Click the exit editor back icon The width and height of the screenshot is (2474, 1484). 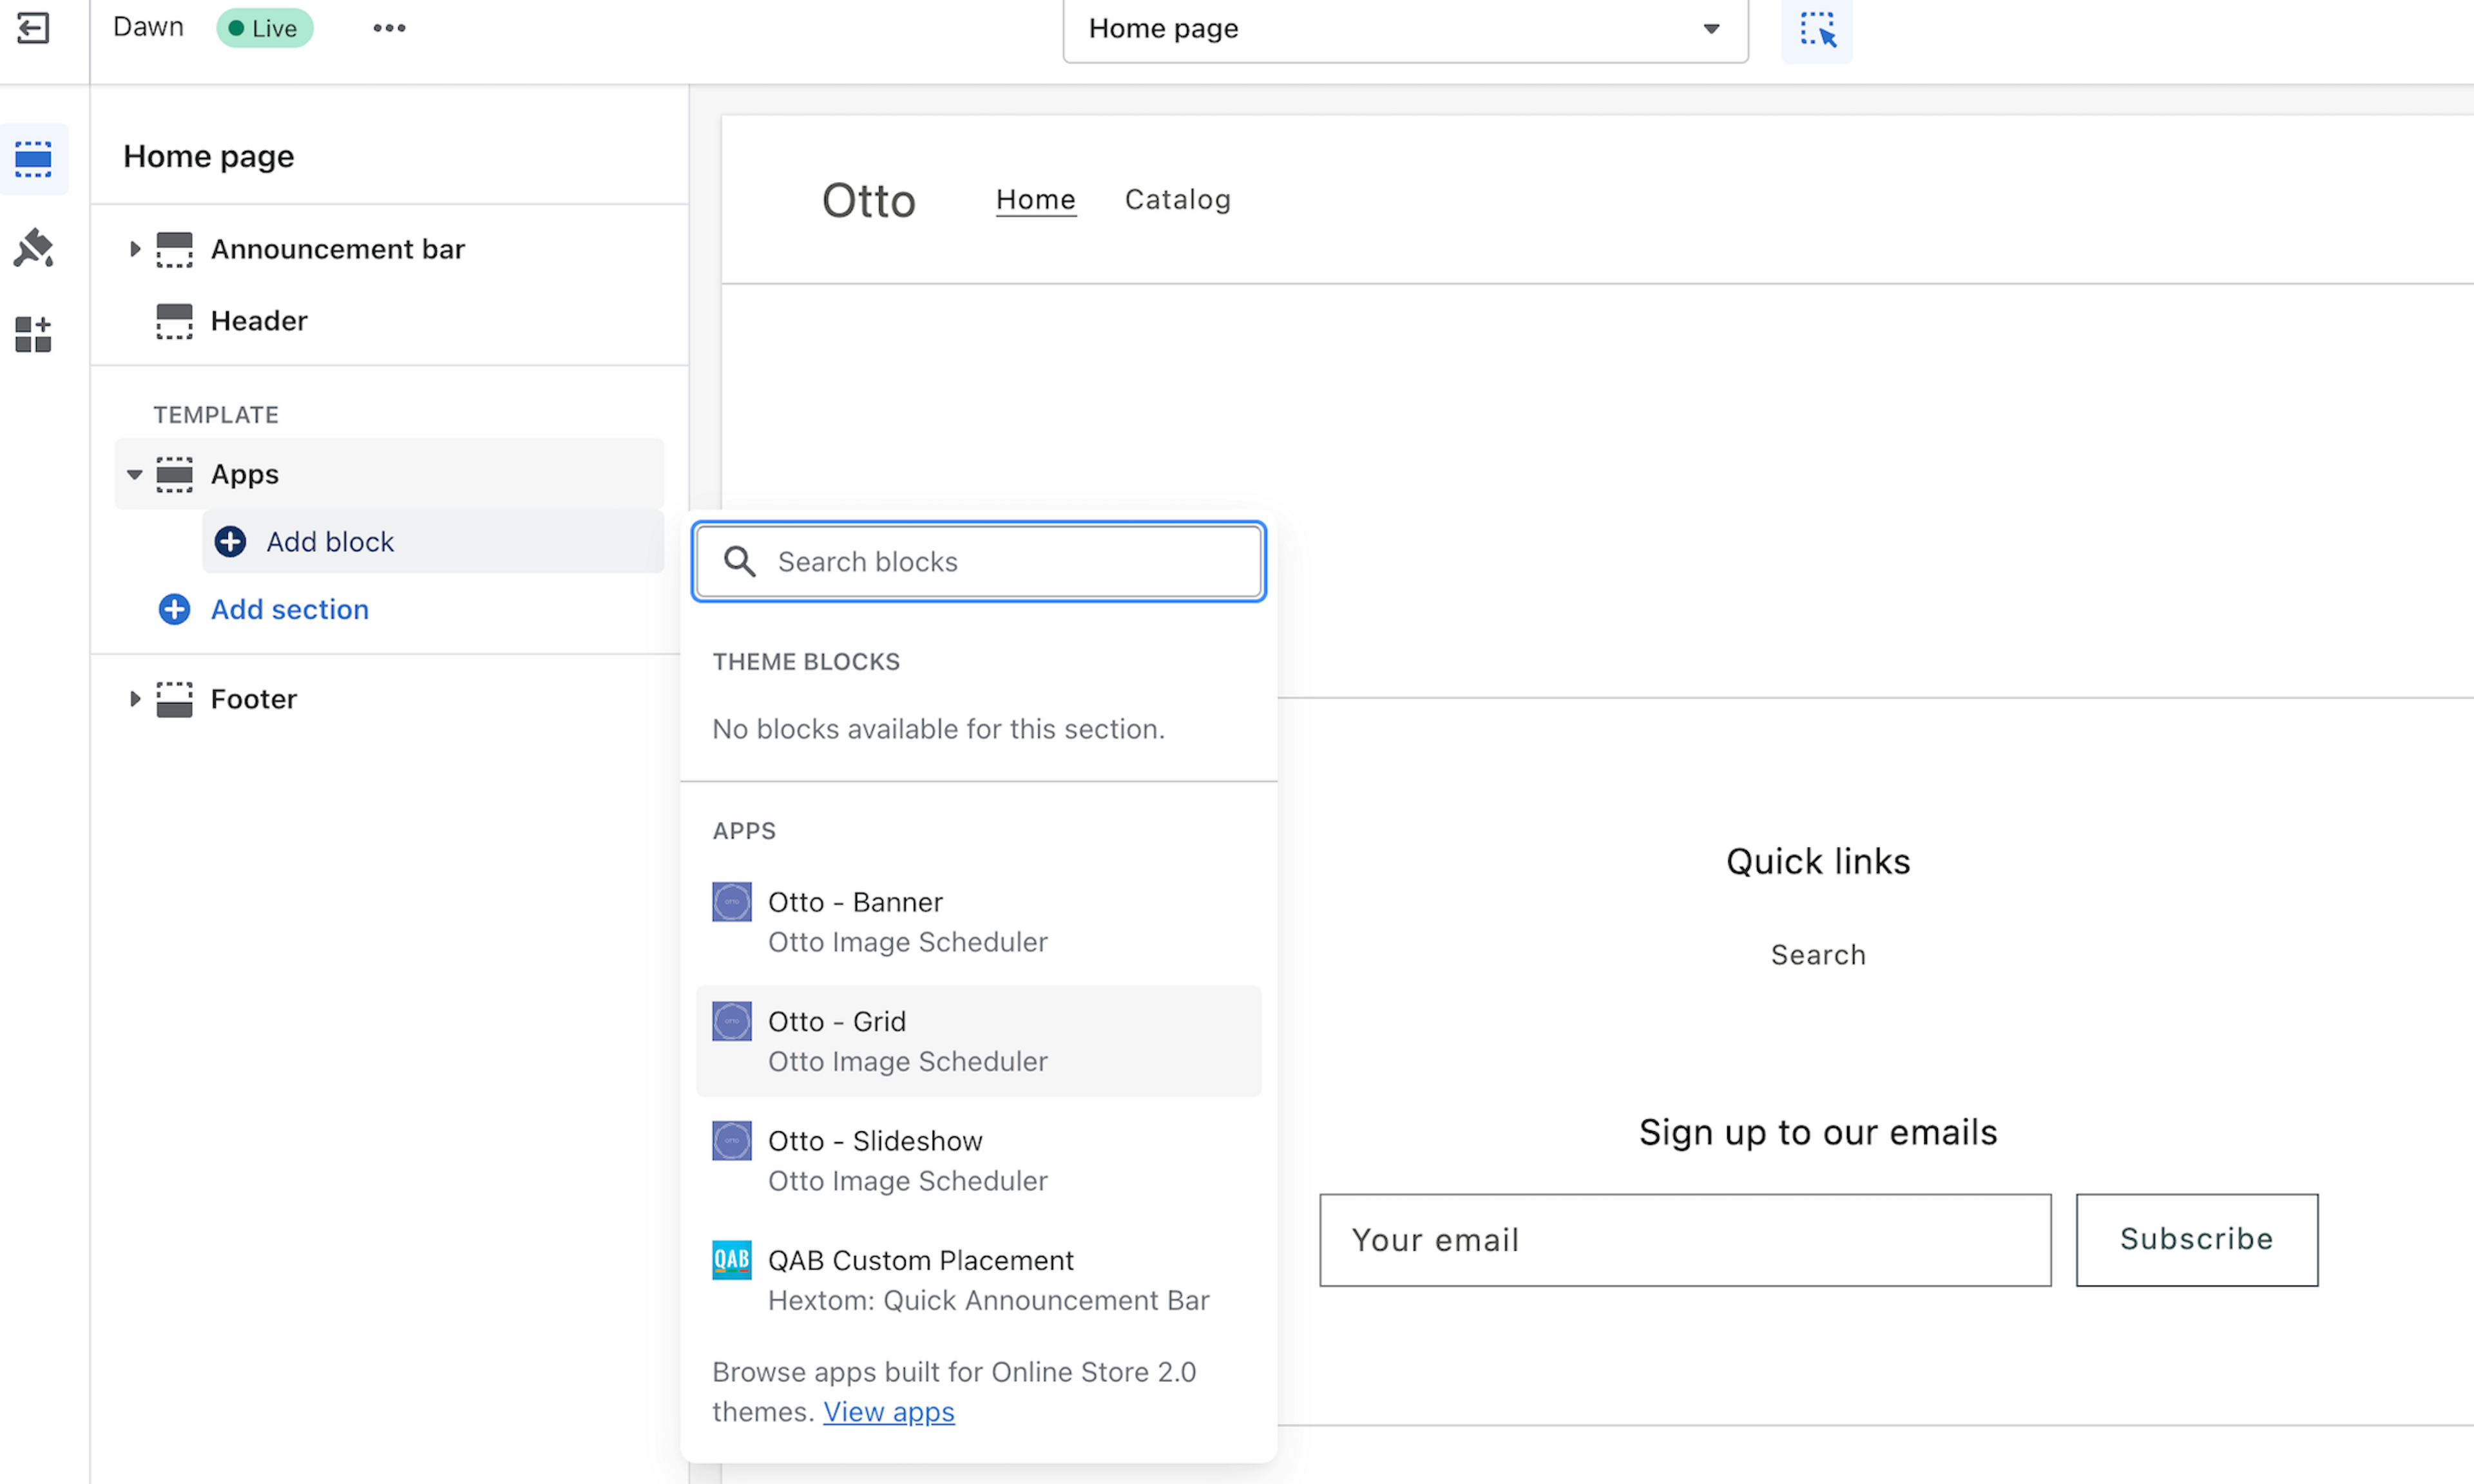(x=33, y=28)
